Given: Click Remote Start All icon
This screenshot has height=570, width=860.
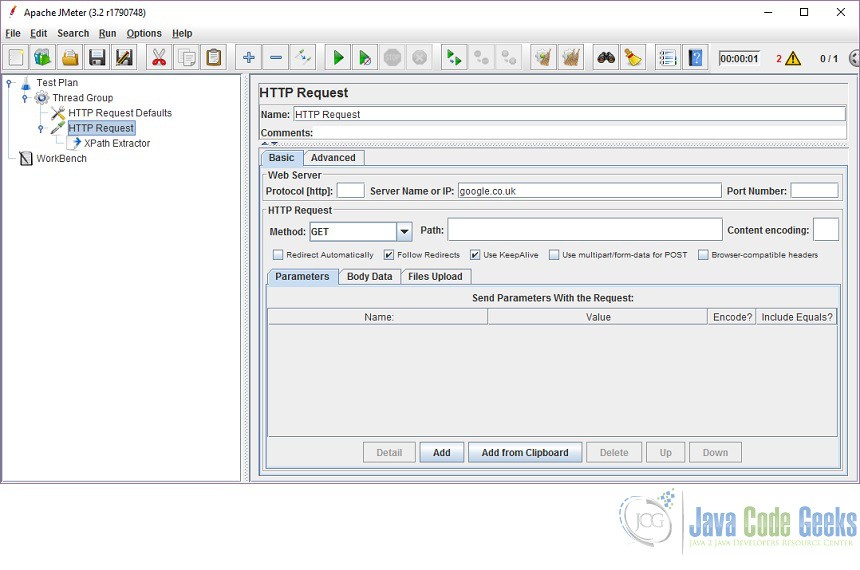Looking at the screenshot, I should tap(454, 57).
